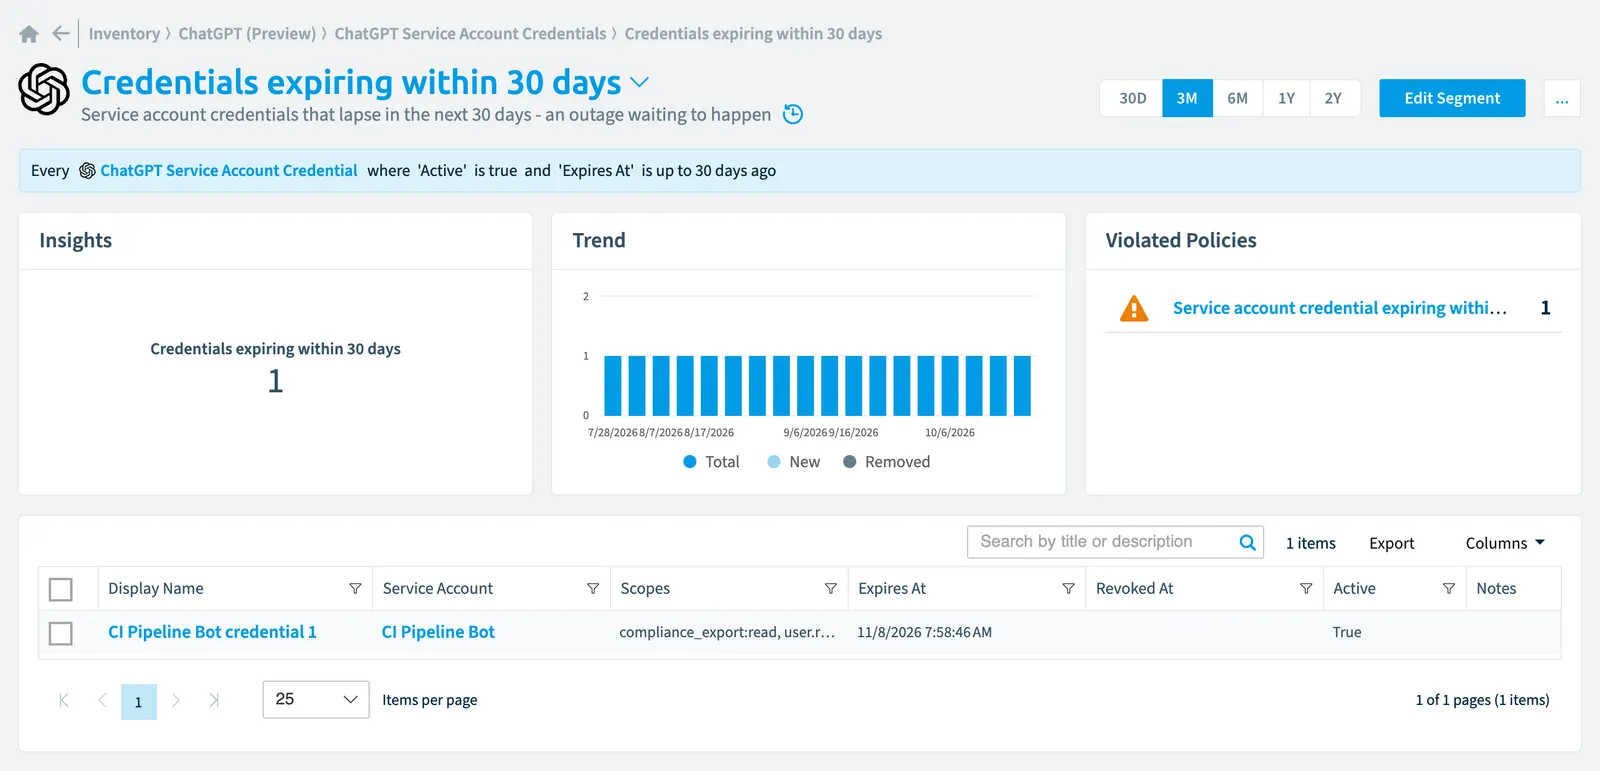
Task: Select the 6M time range
Action: click(x=1237, y=98)
